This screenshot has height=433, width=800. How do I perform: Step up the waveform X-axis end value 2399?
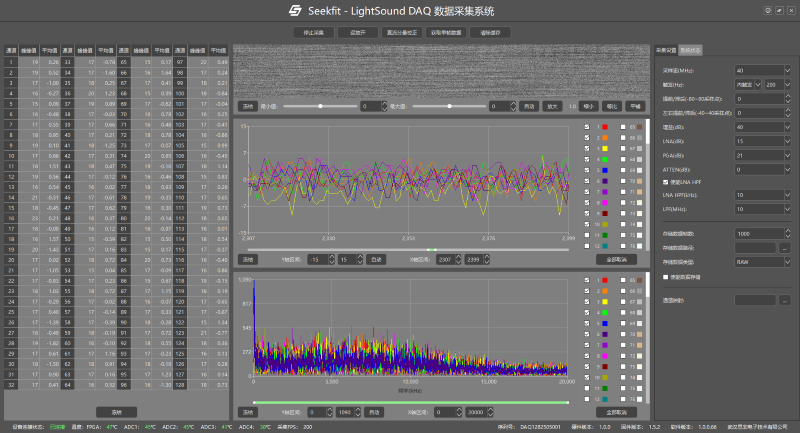pyautogui.click(x=486, y=257)
